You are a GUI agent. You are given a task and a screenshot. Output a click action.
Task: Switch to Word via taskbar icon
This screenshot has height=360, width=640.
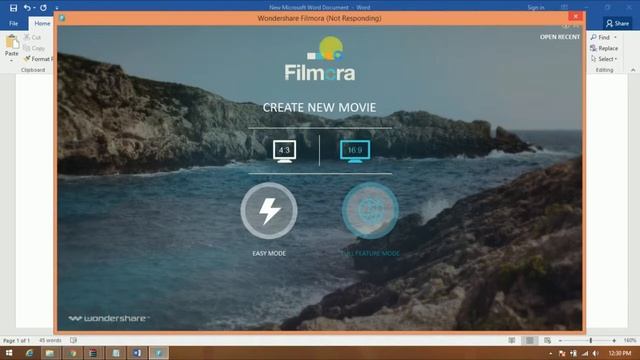(137, 353)
